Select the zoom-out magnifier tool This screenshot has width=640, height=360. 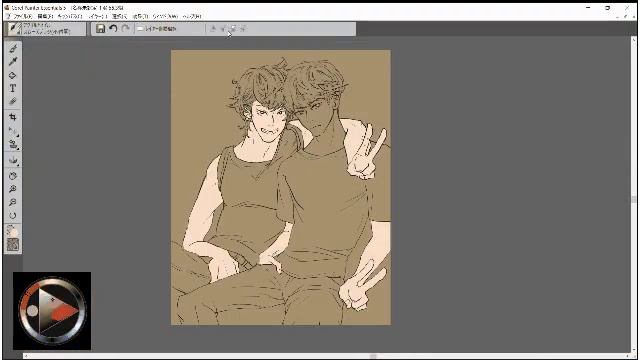13,202
